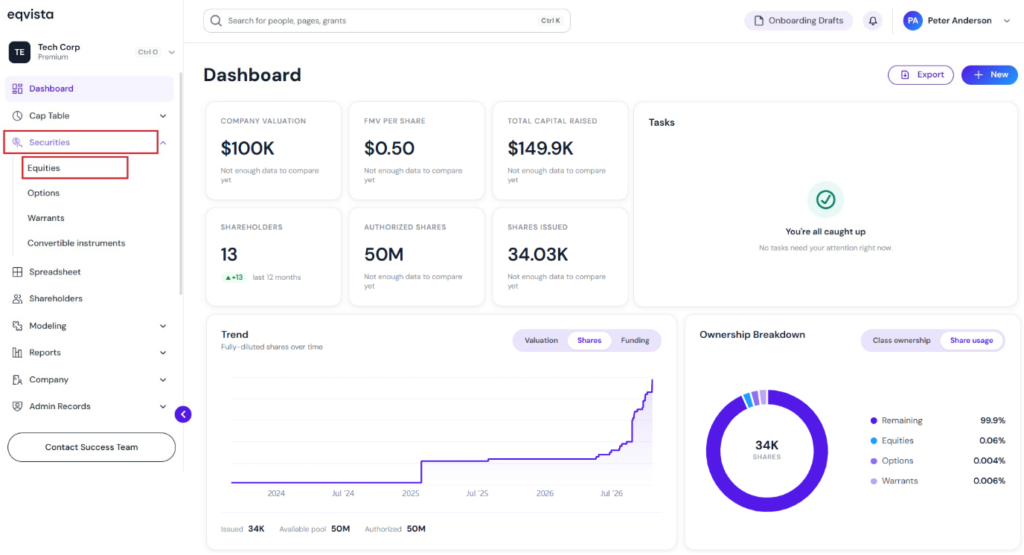
Task: Open Convertible instruments page
Action: click(76, 243)
